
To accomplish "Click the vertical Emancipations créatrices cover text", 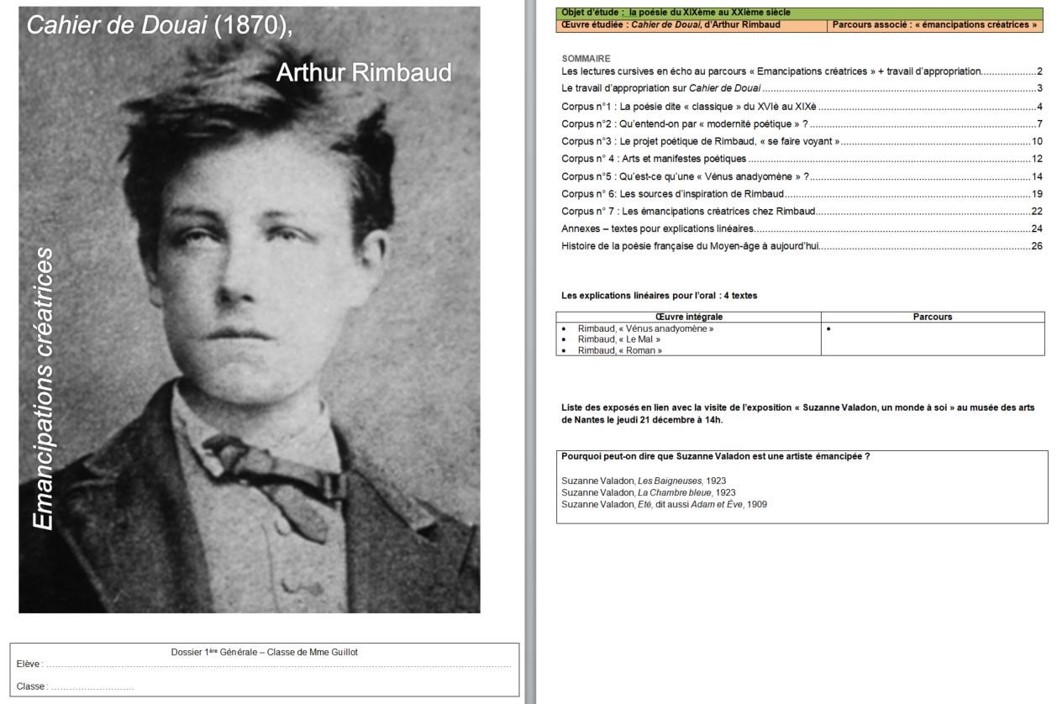I will pos(44,390).
